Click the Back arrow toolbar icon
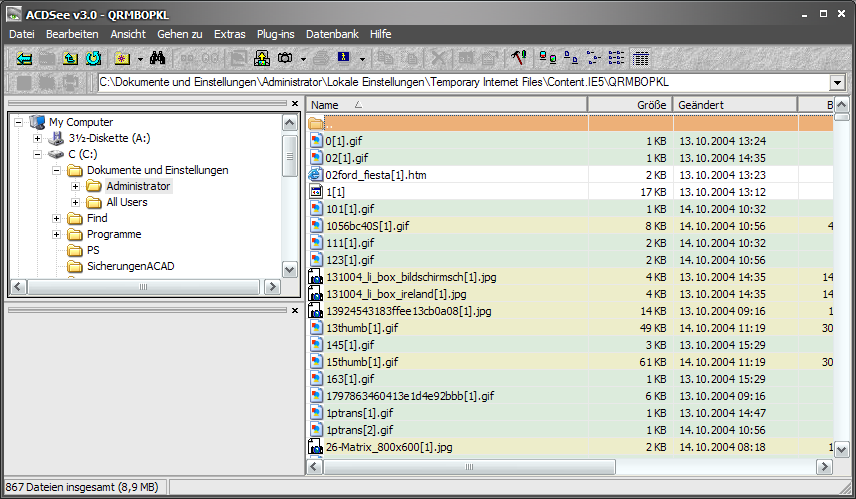The height and width of the screenshot is (499, 856). click(23, 58)
